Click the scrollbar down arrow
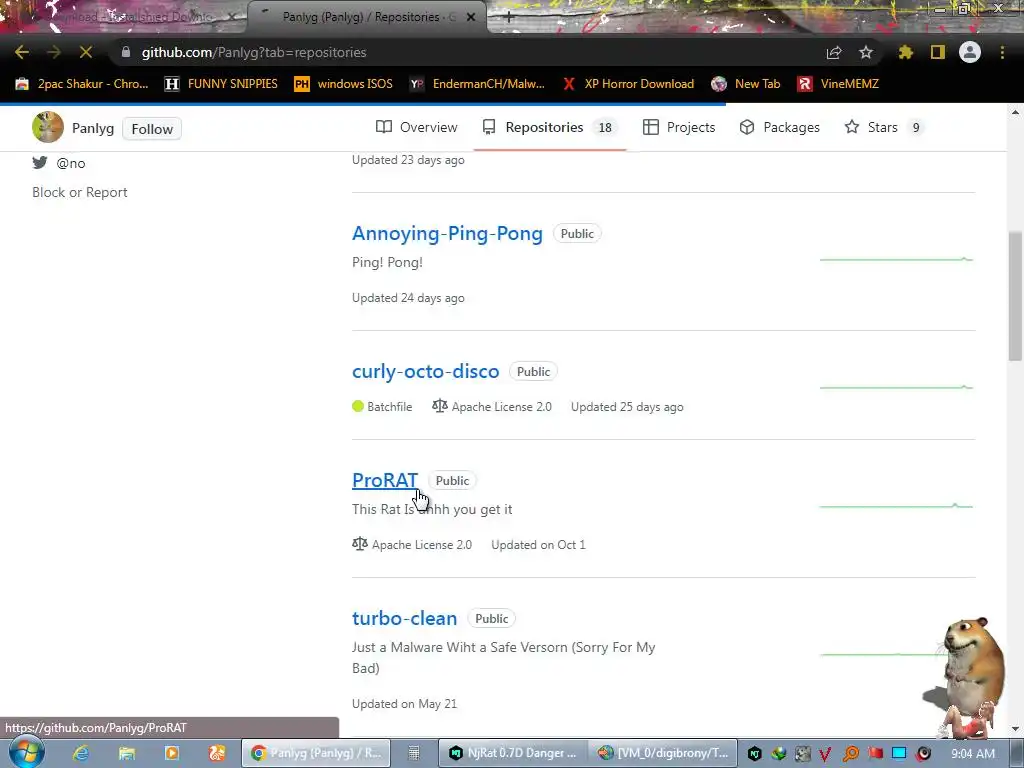Screen dimensions: 1024x768 (x=1015, y=729)
